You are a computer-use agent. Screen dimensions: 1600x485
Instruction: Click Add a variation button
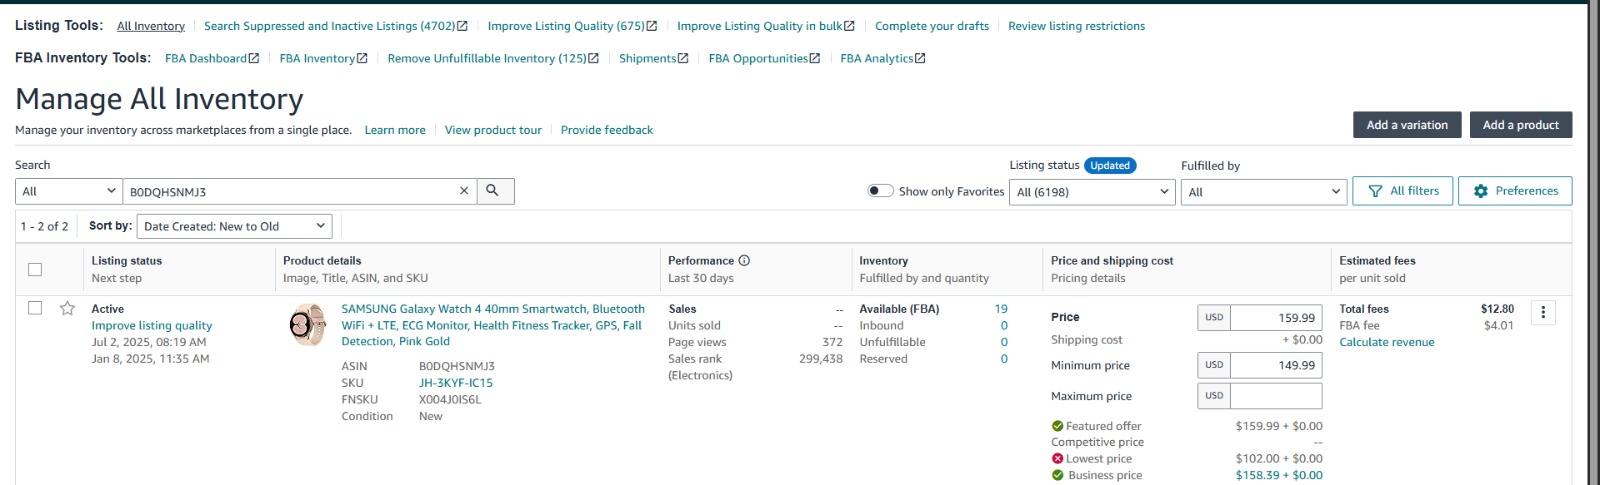1407,125
